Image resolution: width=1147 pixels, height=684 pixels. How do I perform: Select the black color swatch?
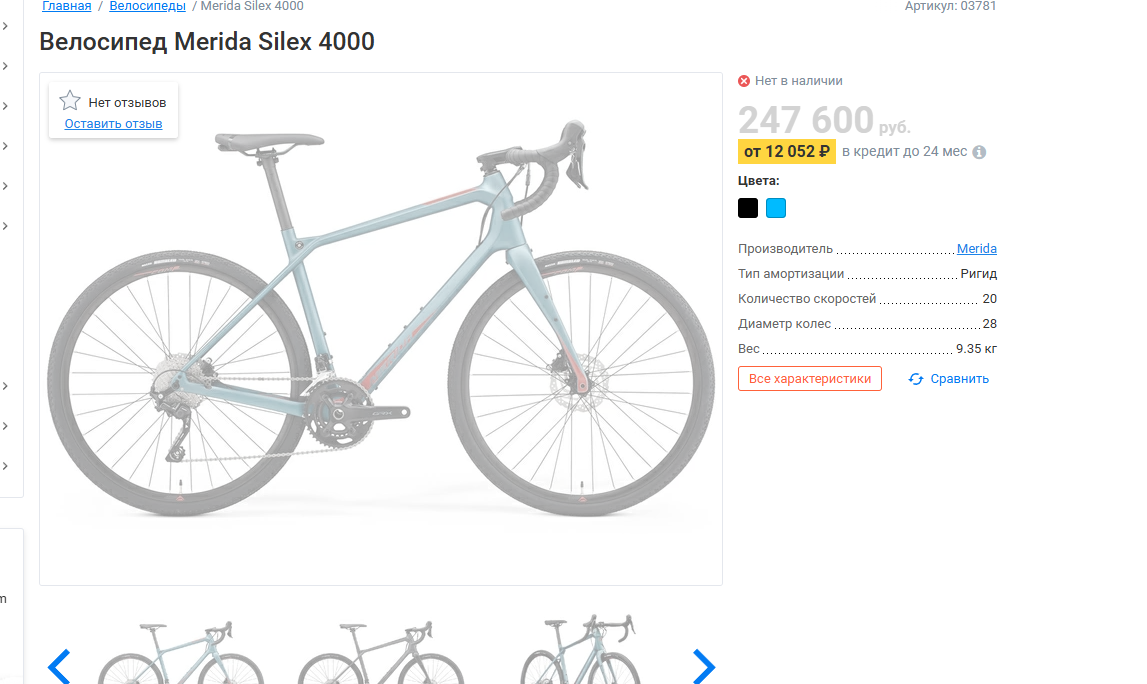(x=748, y=208)
